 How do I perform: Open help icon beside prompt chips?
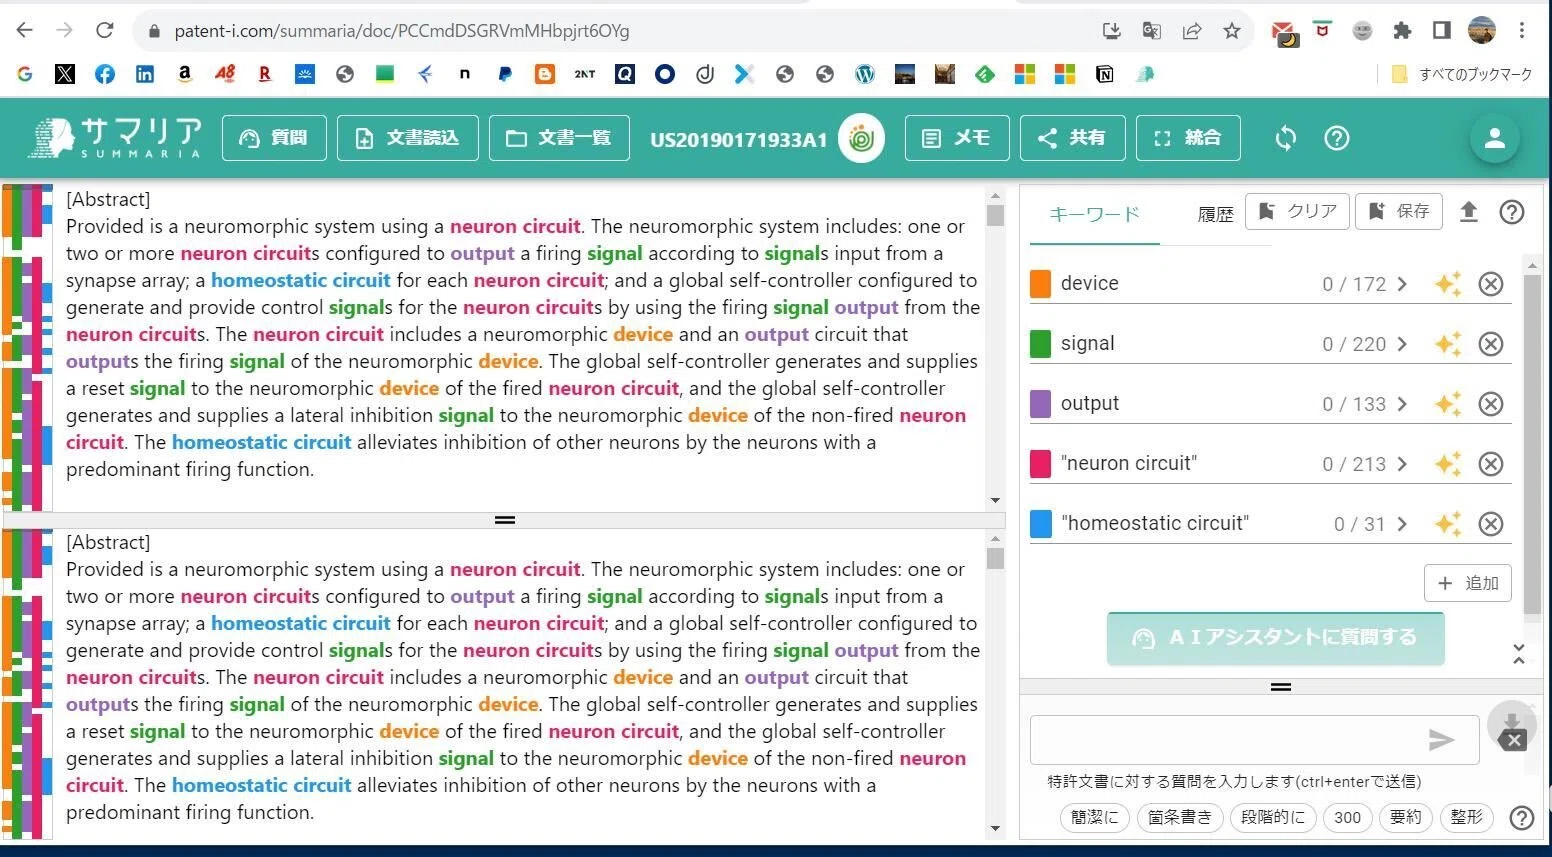pos(1521,818)
